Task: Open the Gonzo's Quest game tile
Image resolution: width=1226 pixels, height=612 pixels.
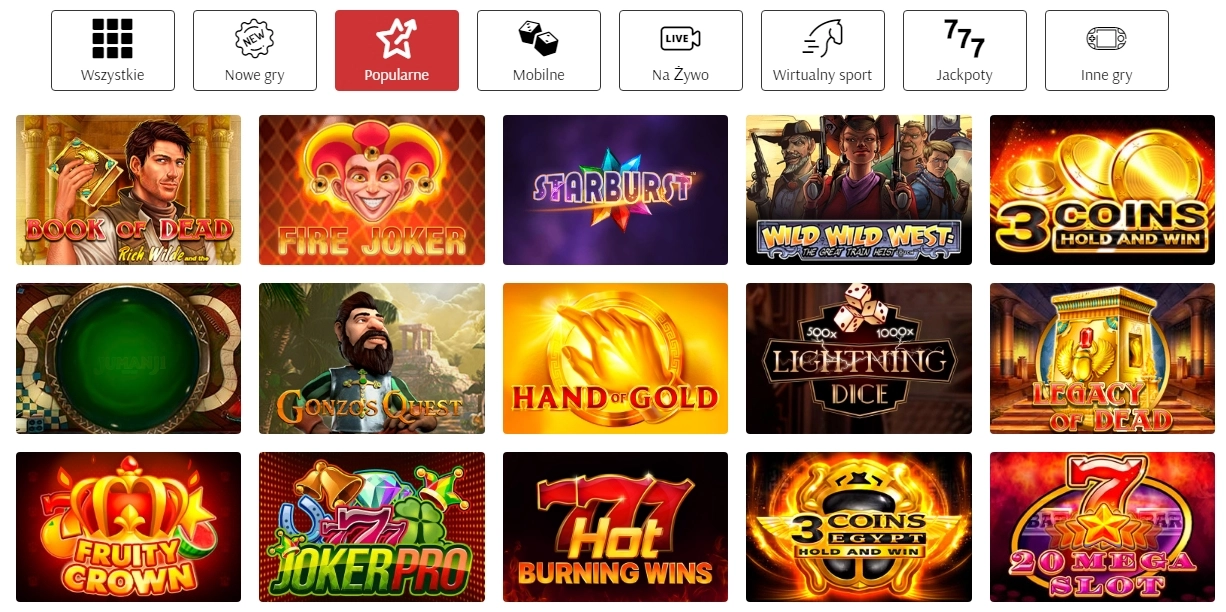Action: [x=372, y=358]
